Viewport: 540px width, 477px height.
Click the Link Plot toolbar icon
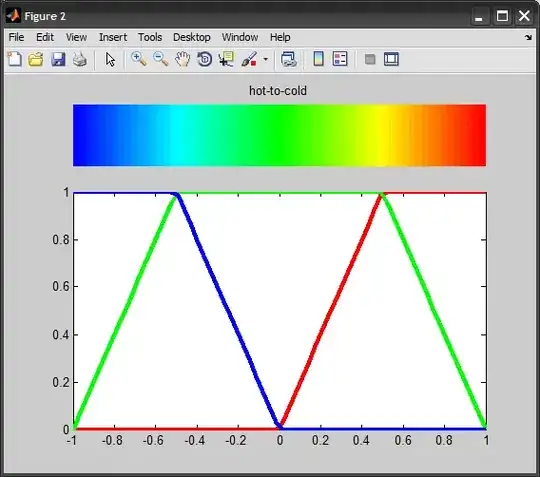(289, 59)
